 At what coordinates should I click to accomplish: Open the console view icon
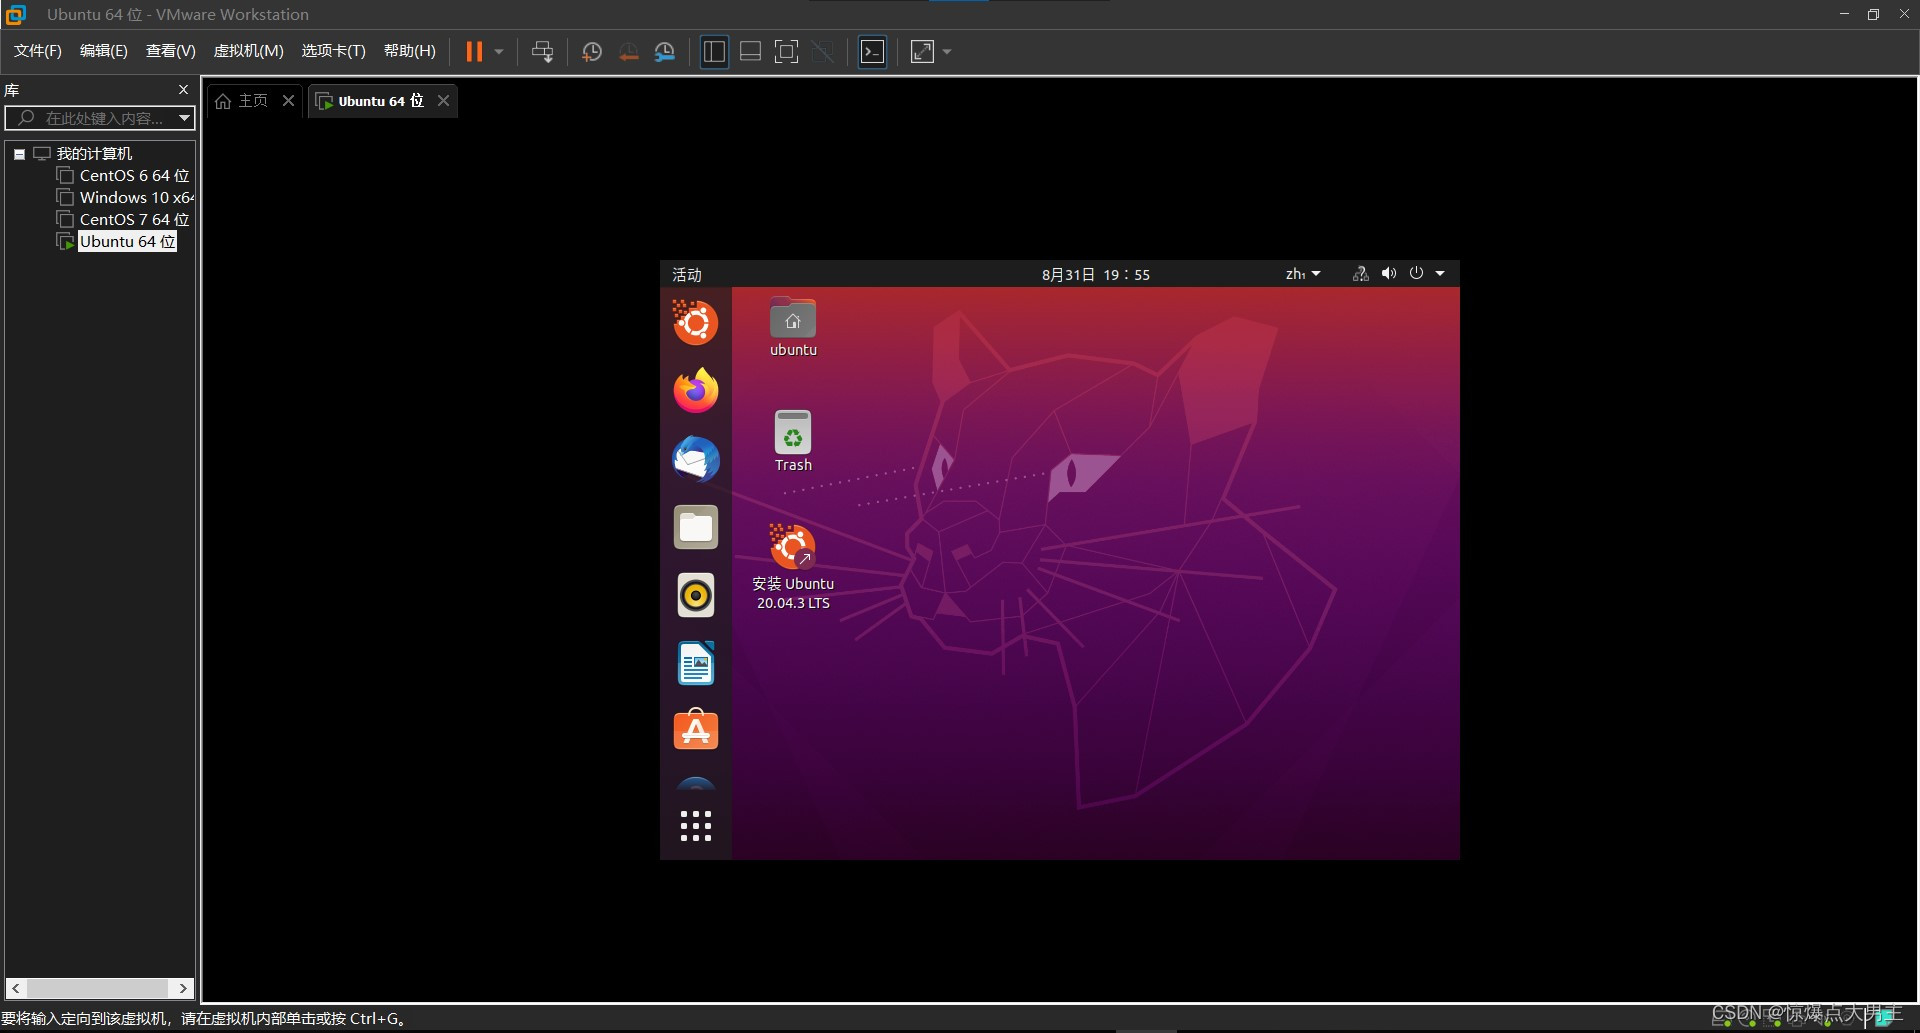pos(872,52)
